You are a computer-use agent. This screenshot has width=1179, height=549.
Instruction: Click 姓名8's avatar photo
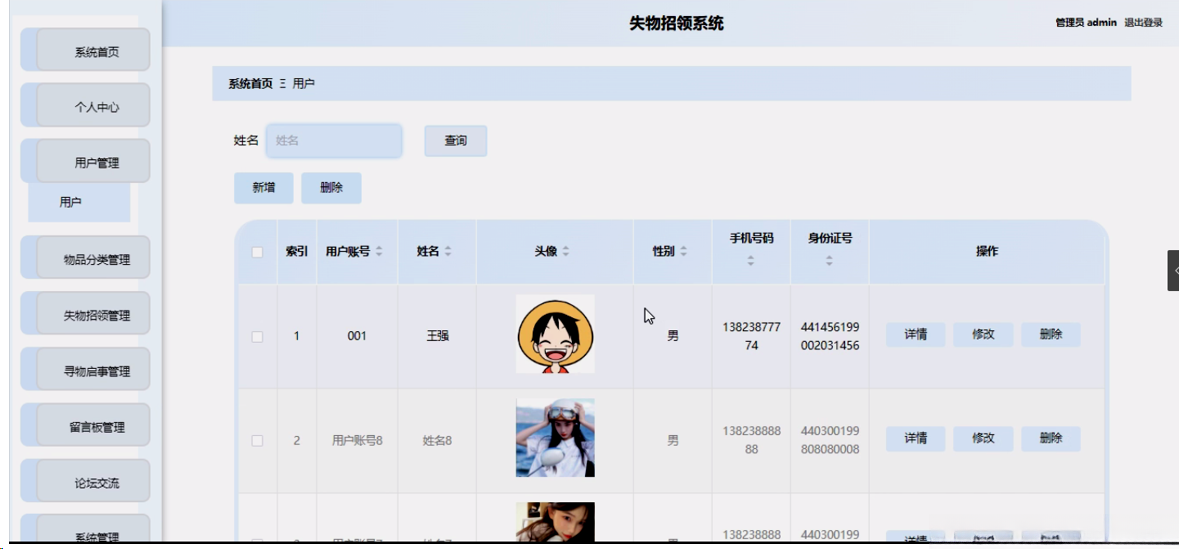(555, 438)
